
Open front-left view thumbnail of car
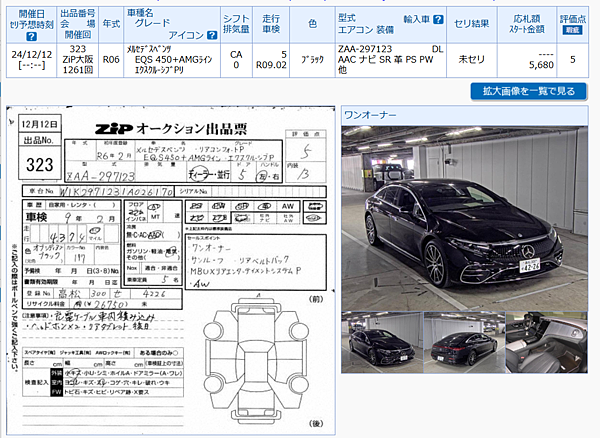point(382,342)
